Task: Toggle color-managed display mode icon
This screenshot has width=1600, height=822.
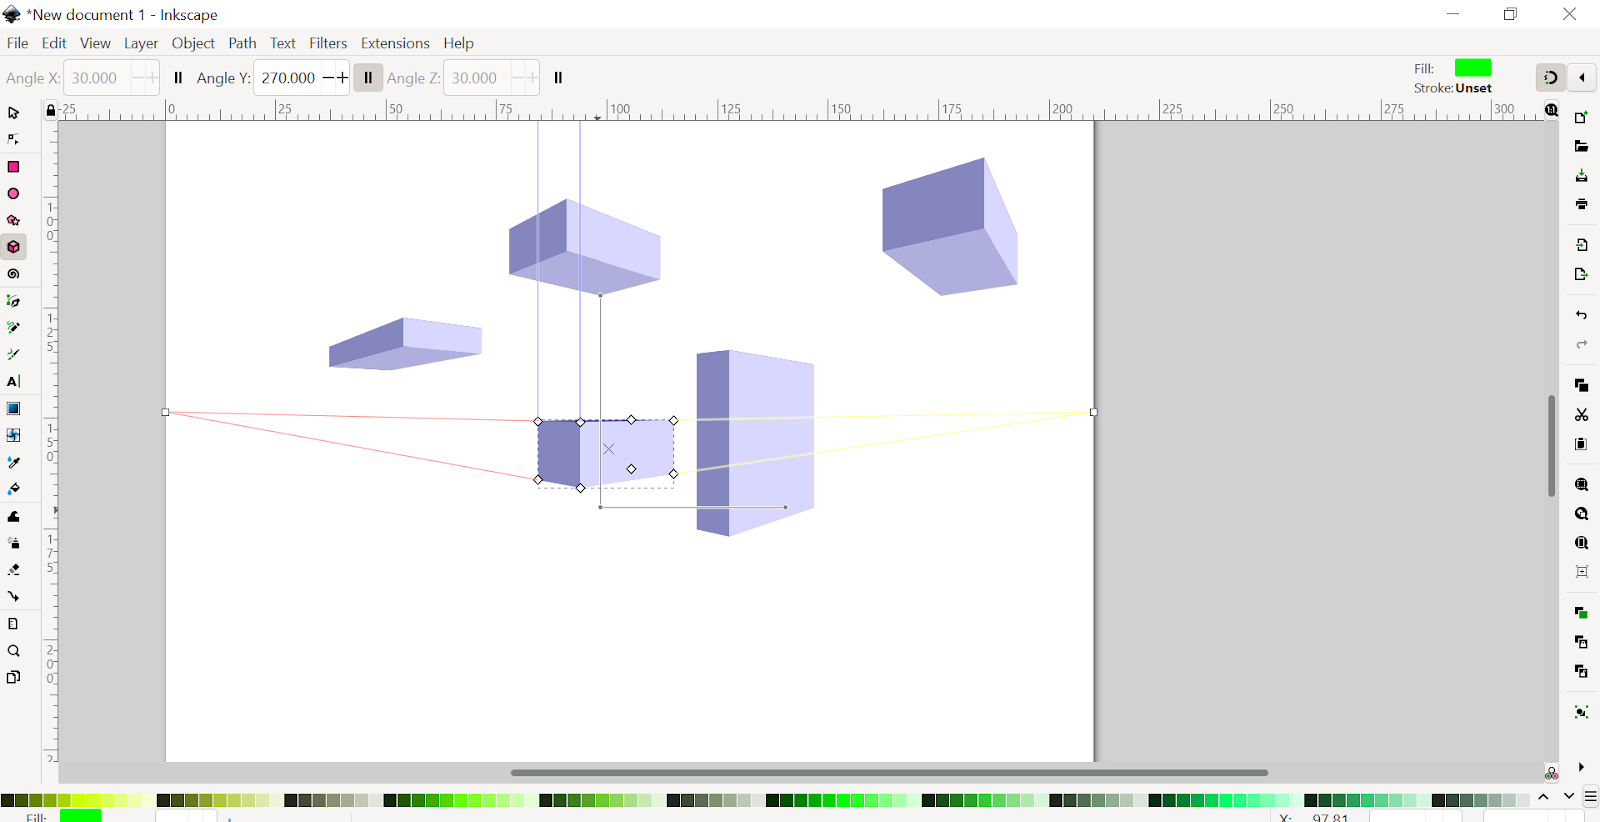Action: pos(1551,773)
